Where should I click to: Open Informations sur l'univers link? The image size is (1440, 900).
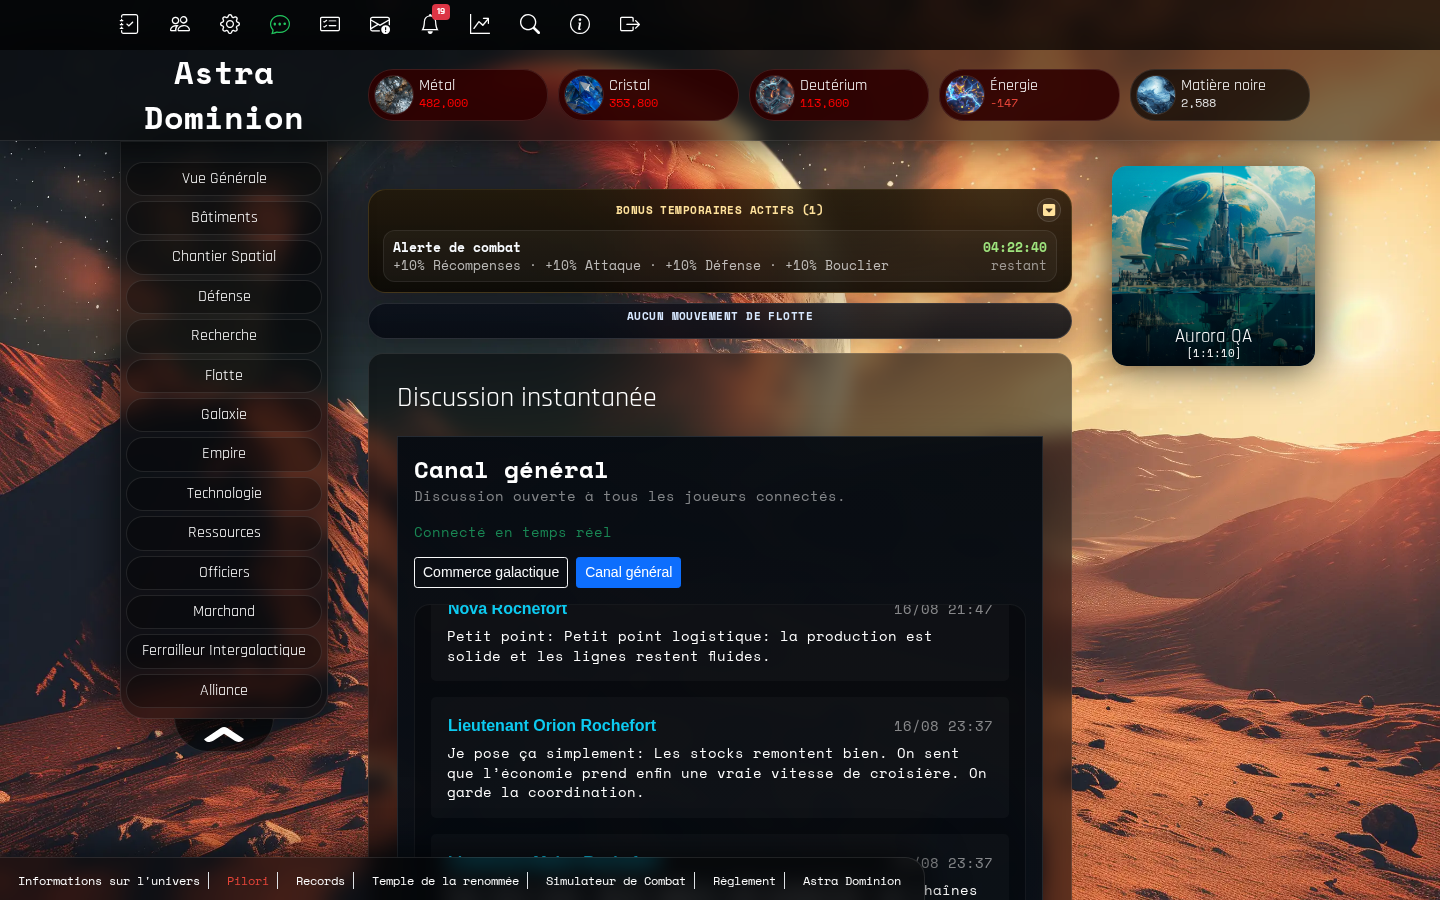click(x=109, y=881)
